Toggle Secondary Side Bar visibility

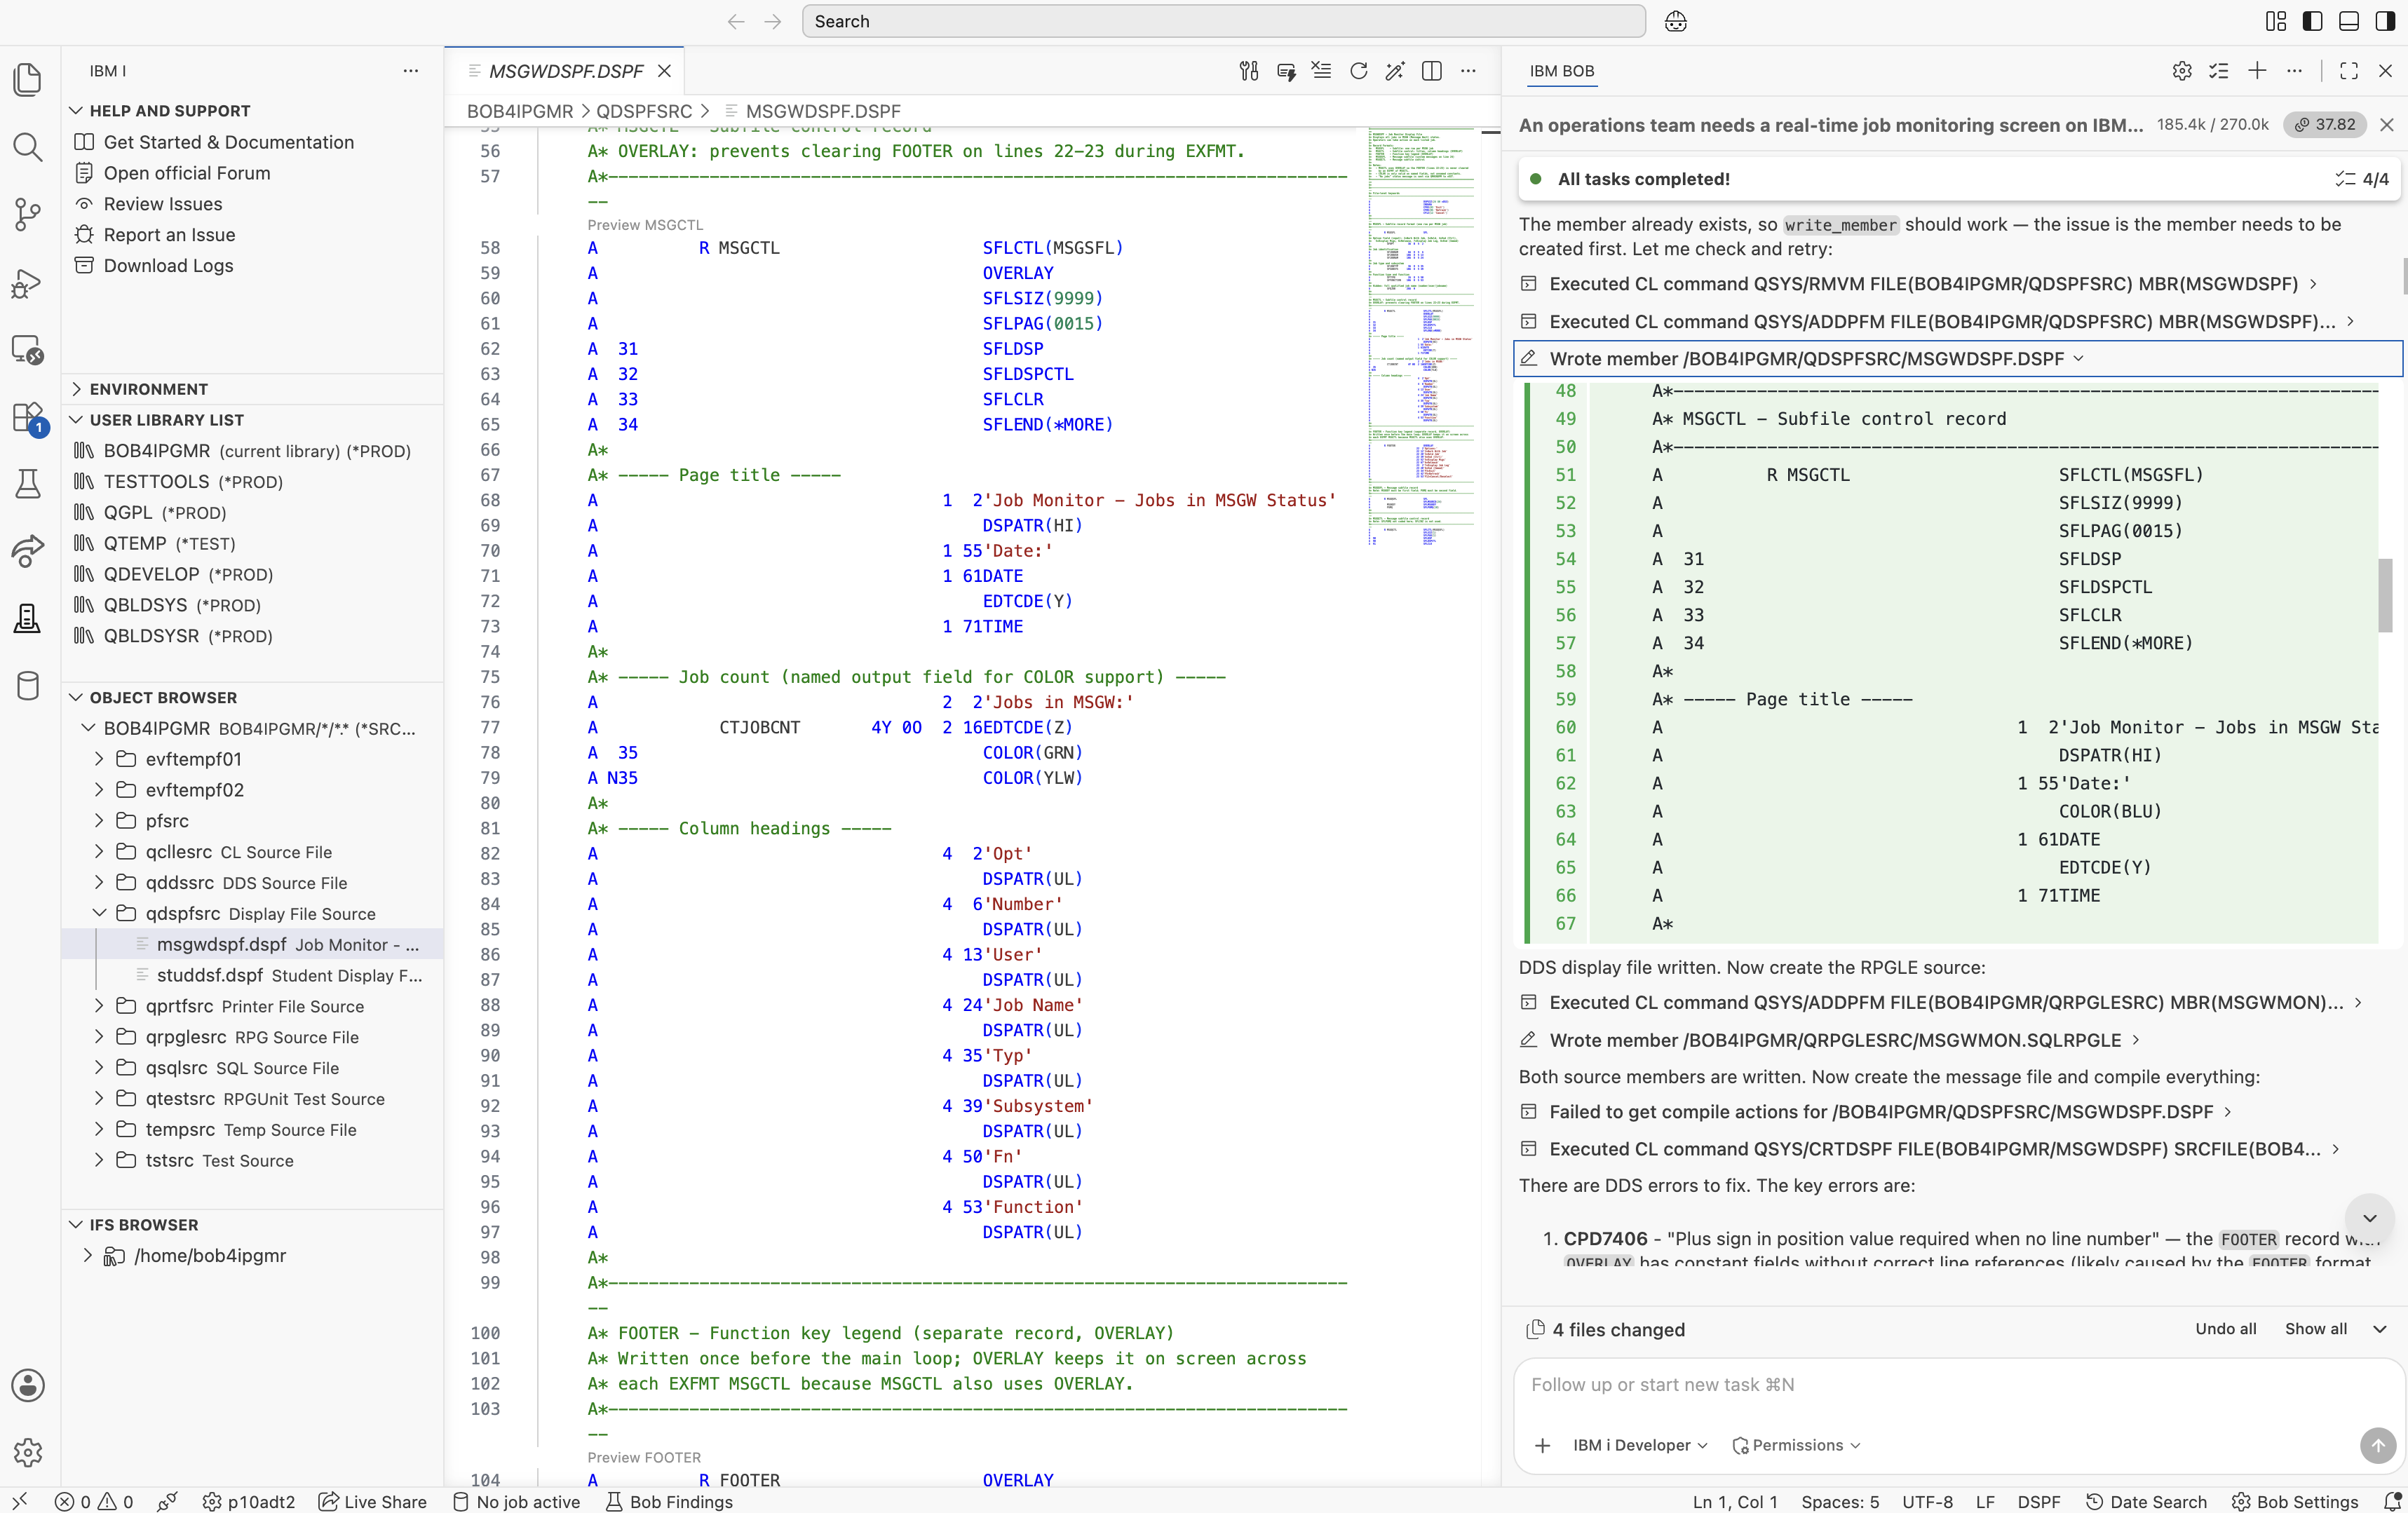tap(2385, 21)
